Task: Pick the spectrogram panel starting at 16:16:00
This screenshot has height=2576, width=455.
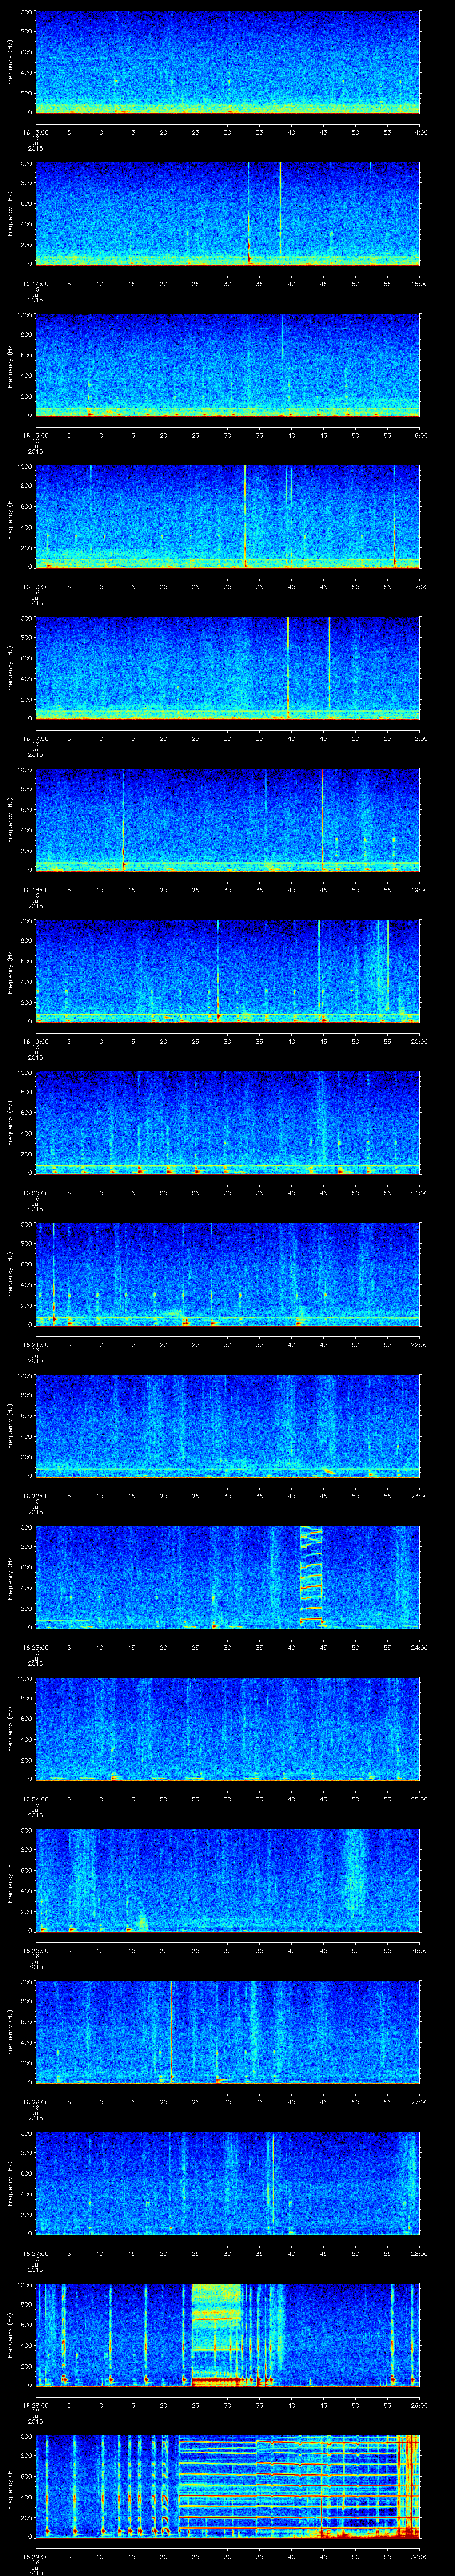Action: point(228,516)
